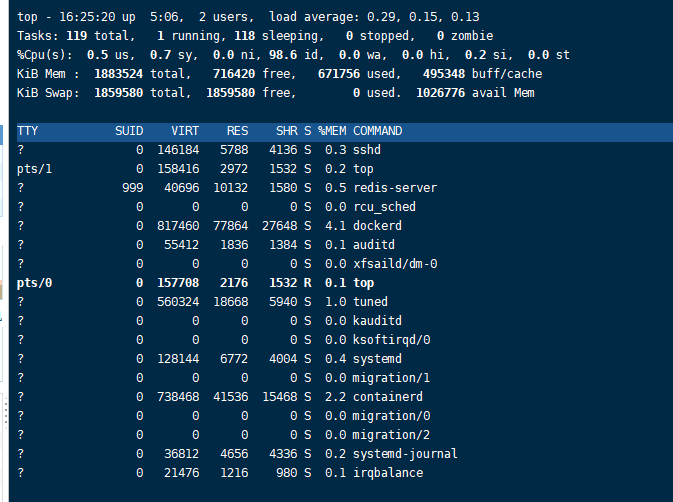Image resolution: width=673 pixels, height=502 pixels.
Task: Click the rcu_sched process name
Action: coord(385,207)
